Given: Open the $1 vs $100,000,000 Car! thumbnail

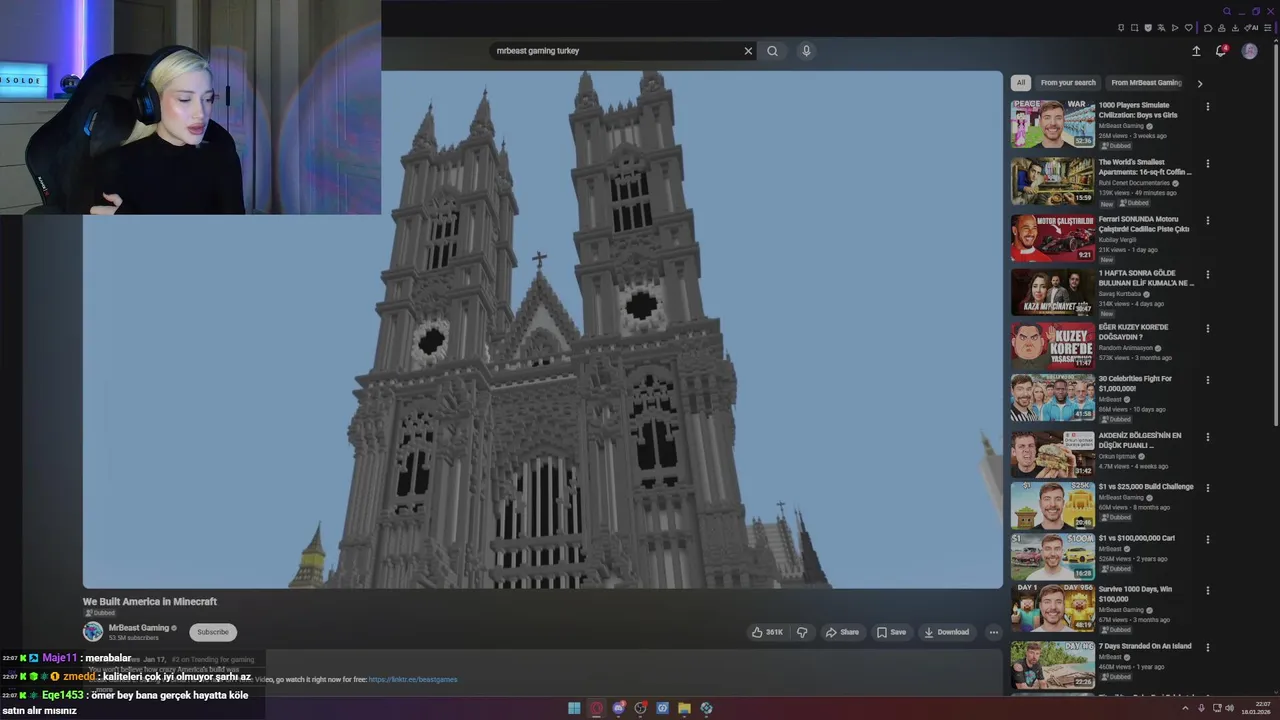Looking at the screenshot, I should coord(1052,557).
